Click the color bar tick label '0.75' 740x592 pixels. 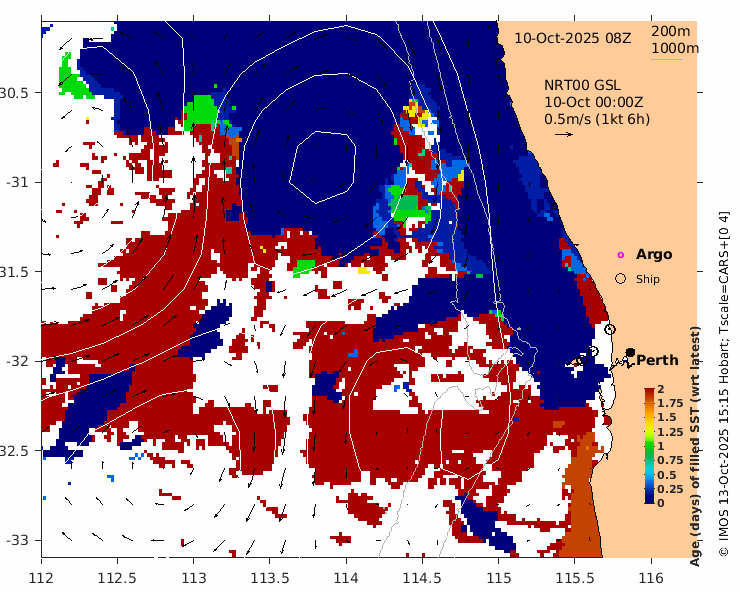coord(670,460)
